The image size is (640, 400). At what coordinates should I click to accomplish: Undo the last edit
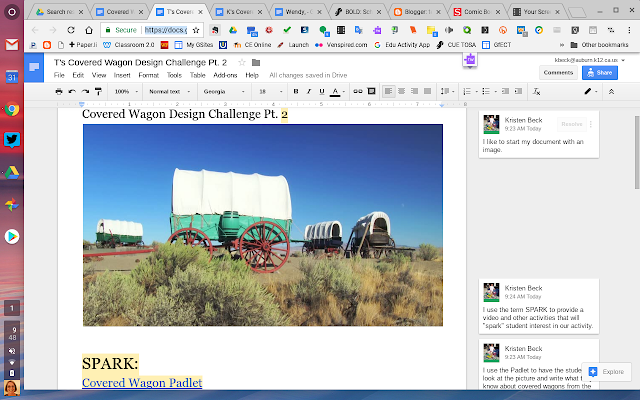pos(72,91)
